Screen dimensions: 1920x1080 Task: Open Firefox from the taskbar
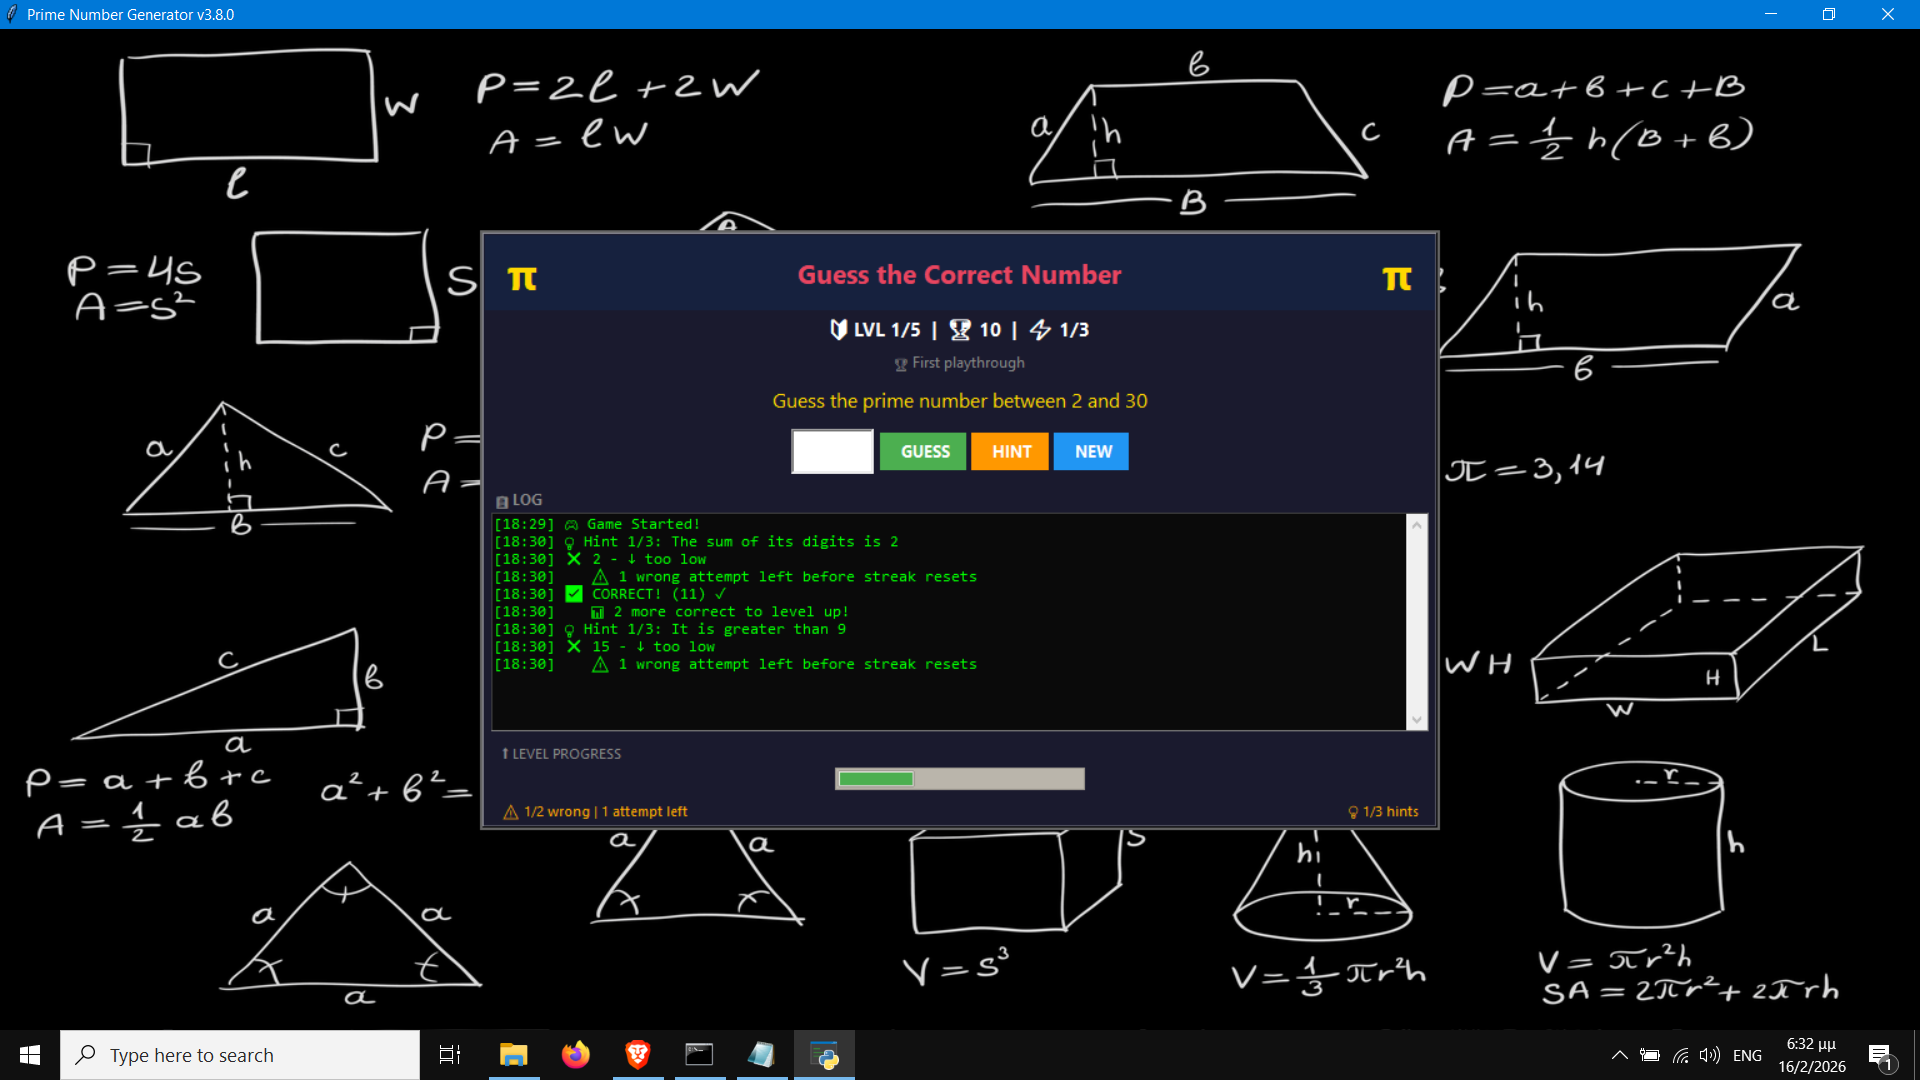[x=575, y=1055]
